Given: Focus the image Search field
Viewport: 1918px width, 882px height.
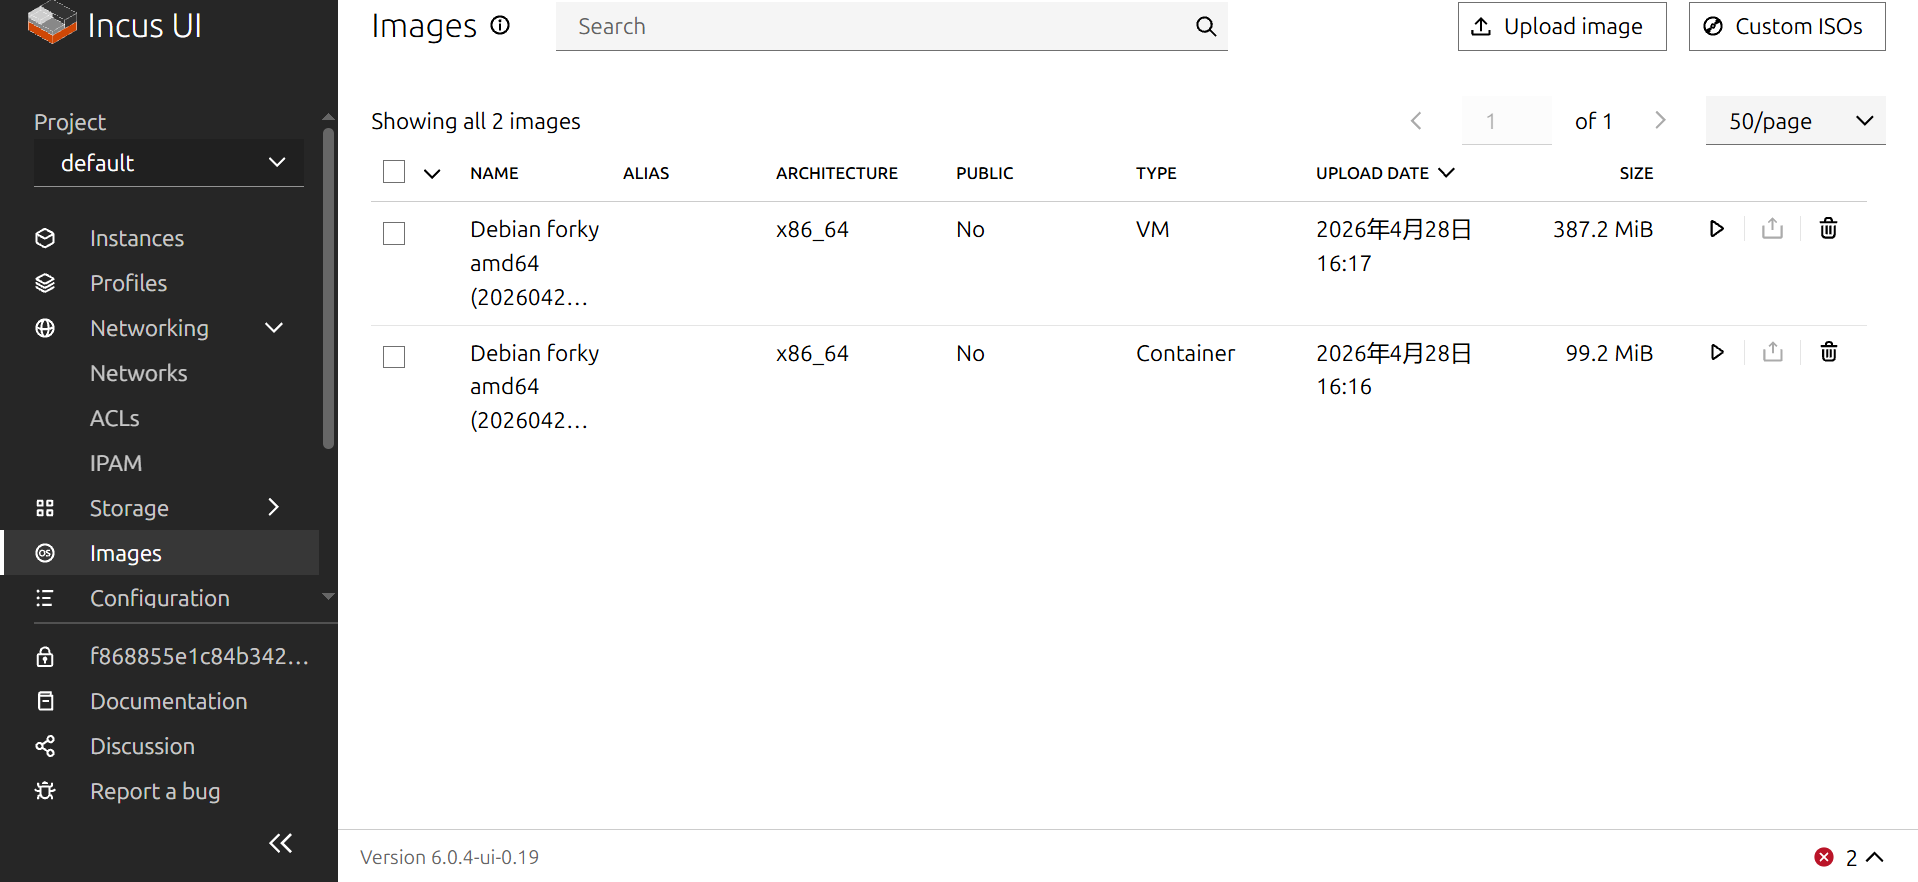Looking at the screenshot, I should pos(870,27).
